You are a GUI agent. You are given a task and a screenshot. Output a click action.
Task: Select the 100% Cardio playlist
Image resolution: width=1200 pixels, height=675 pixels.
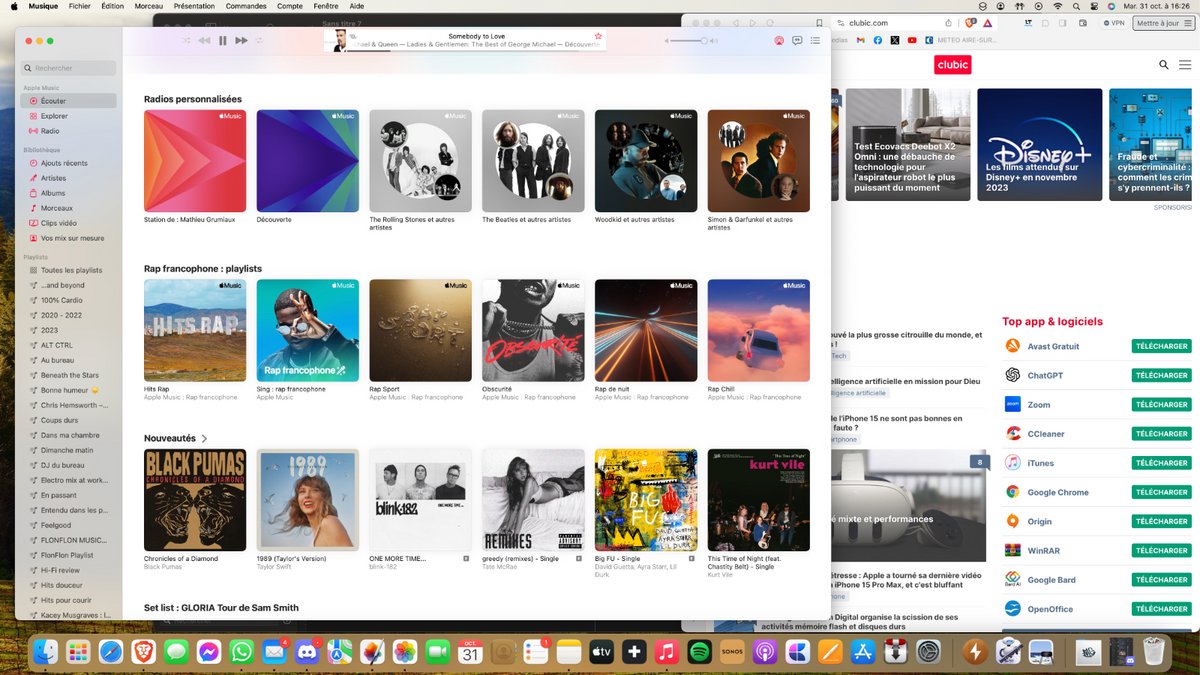(x=69, y=300)
